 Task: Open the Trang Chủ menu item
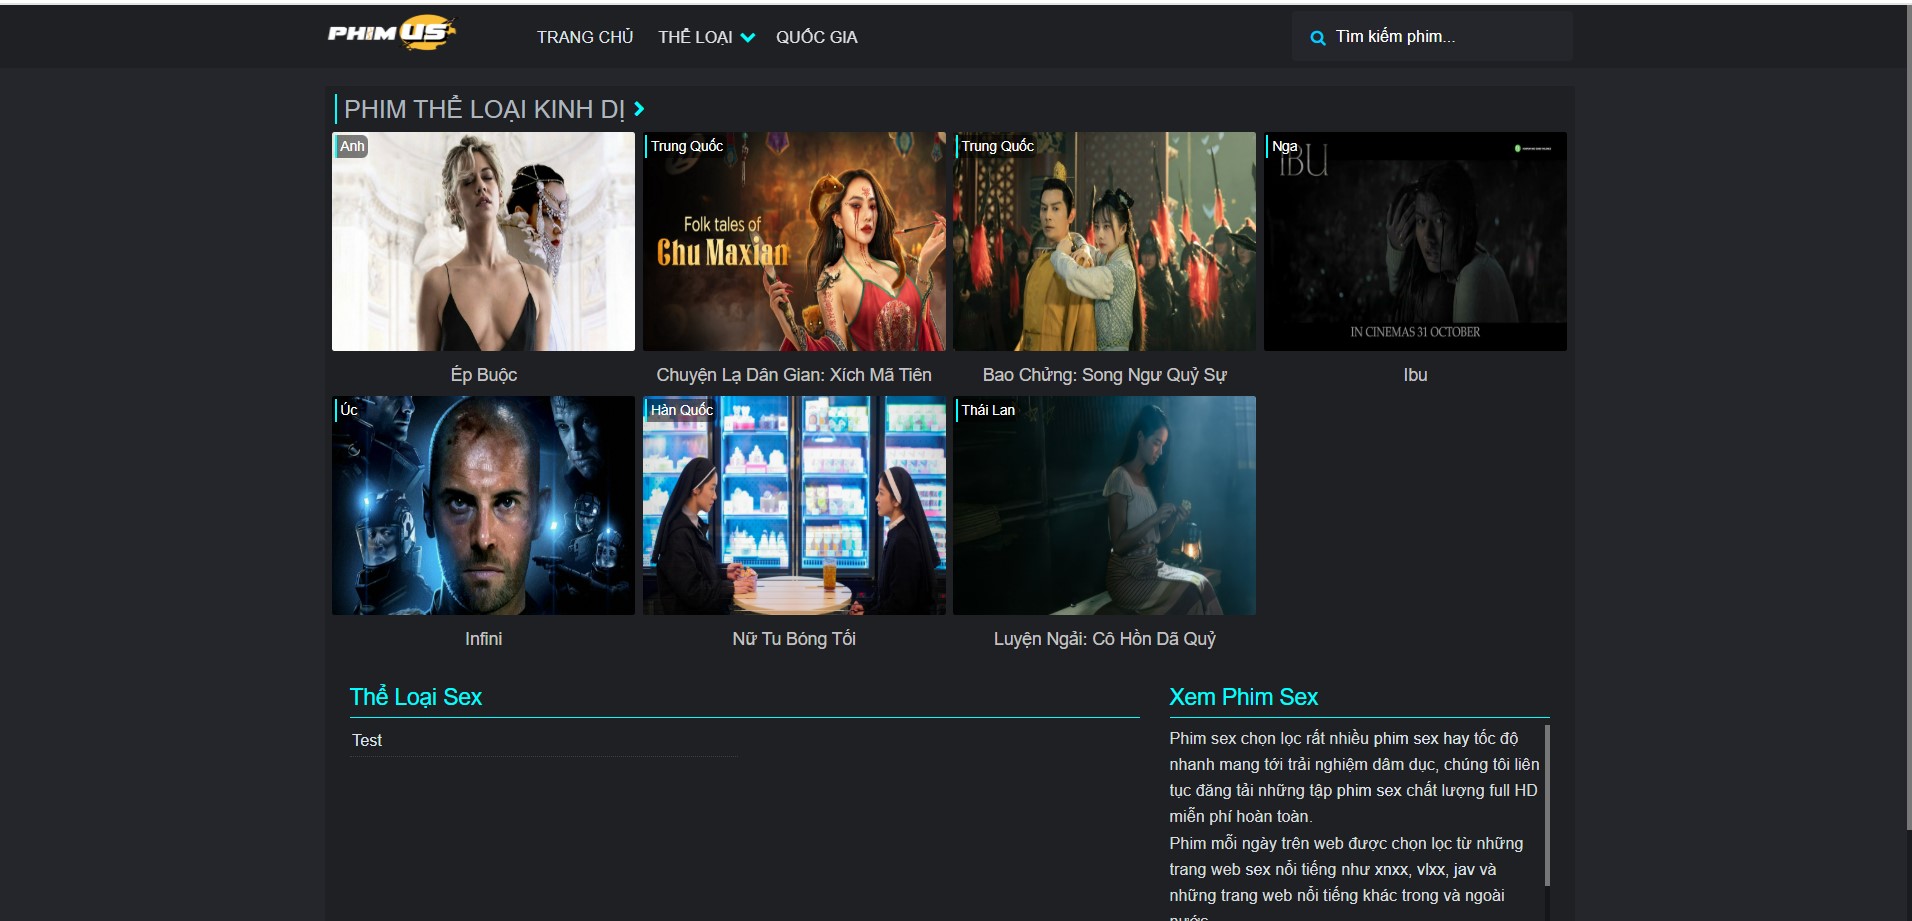click(x=584, y=37)
